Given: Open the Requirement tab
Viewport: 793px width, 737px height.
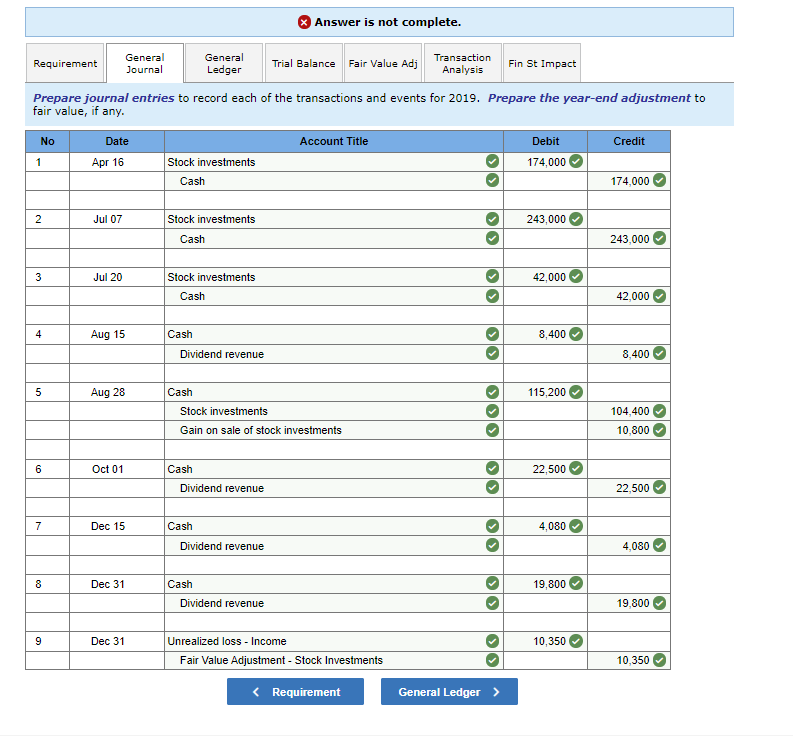Looking at the screenshot, I should (x=65, y=63).
